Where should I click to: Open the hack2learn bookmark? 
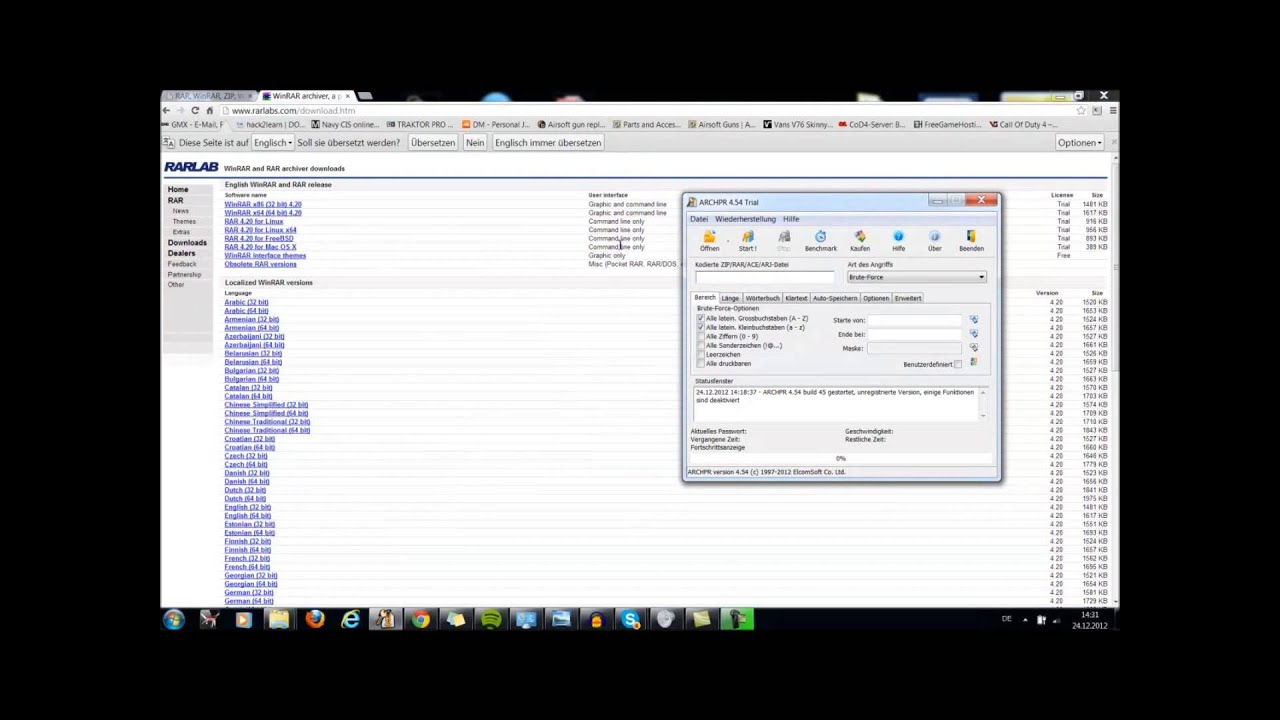(x=270, y=125)
